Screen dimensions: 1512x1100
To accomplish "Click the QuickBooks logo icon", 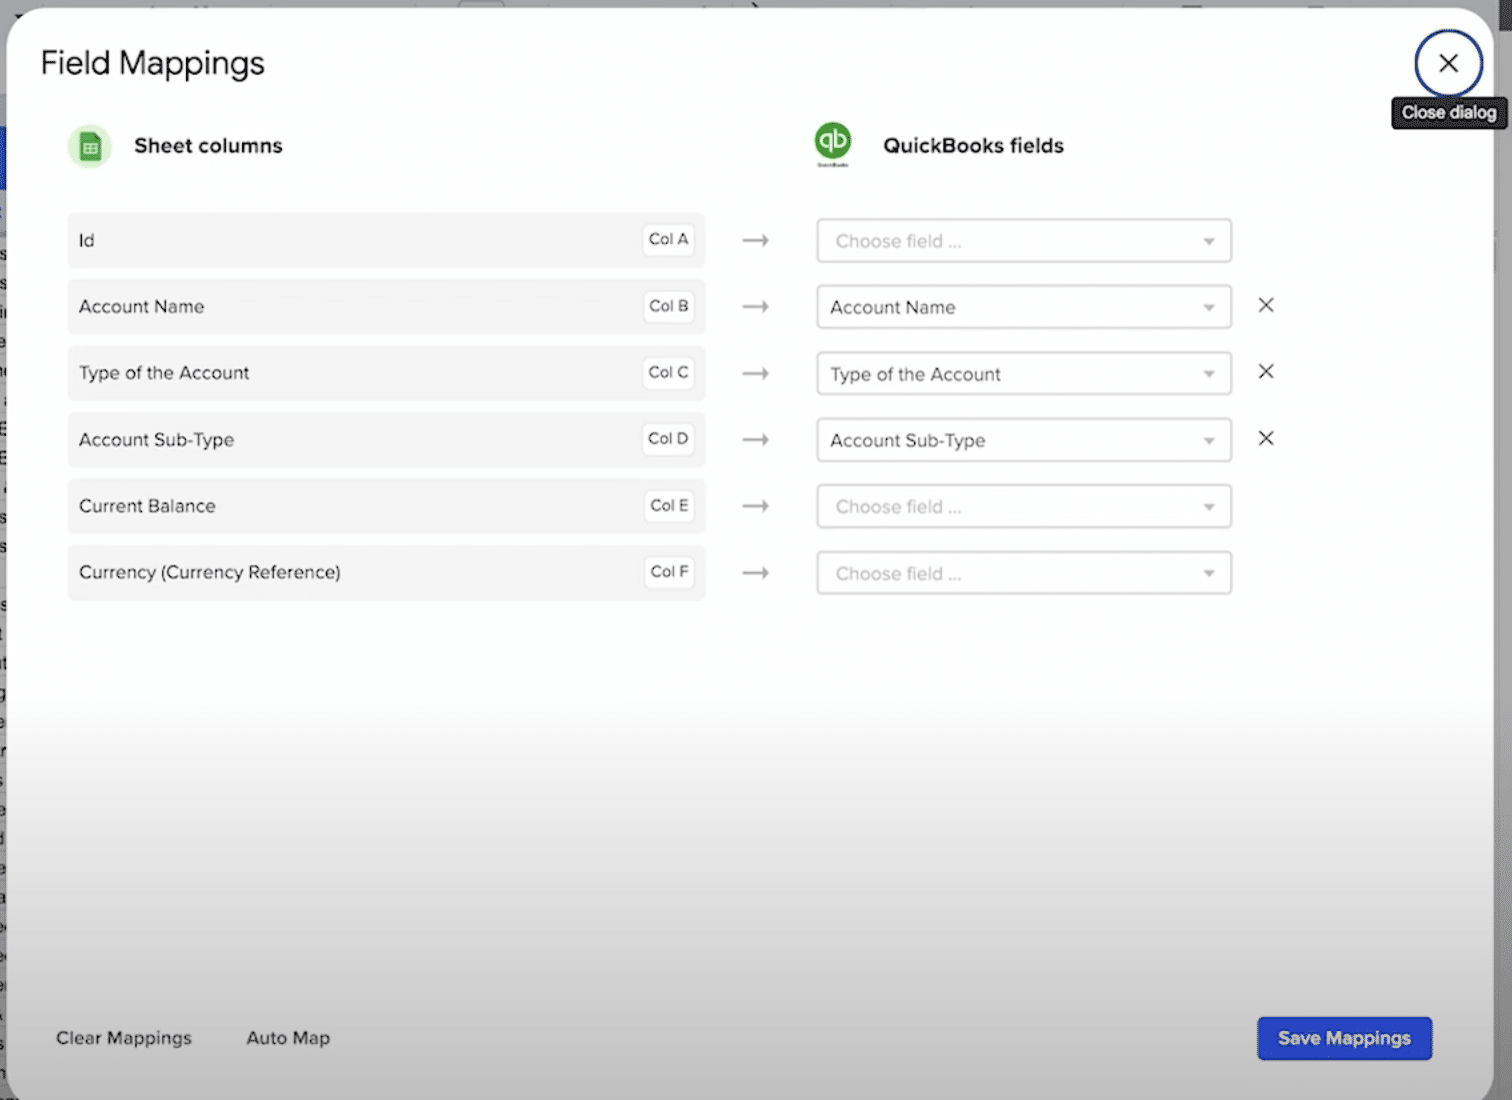I will [832, 142].
